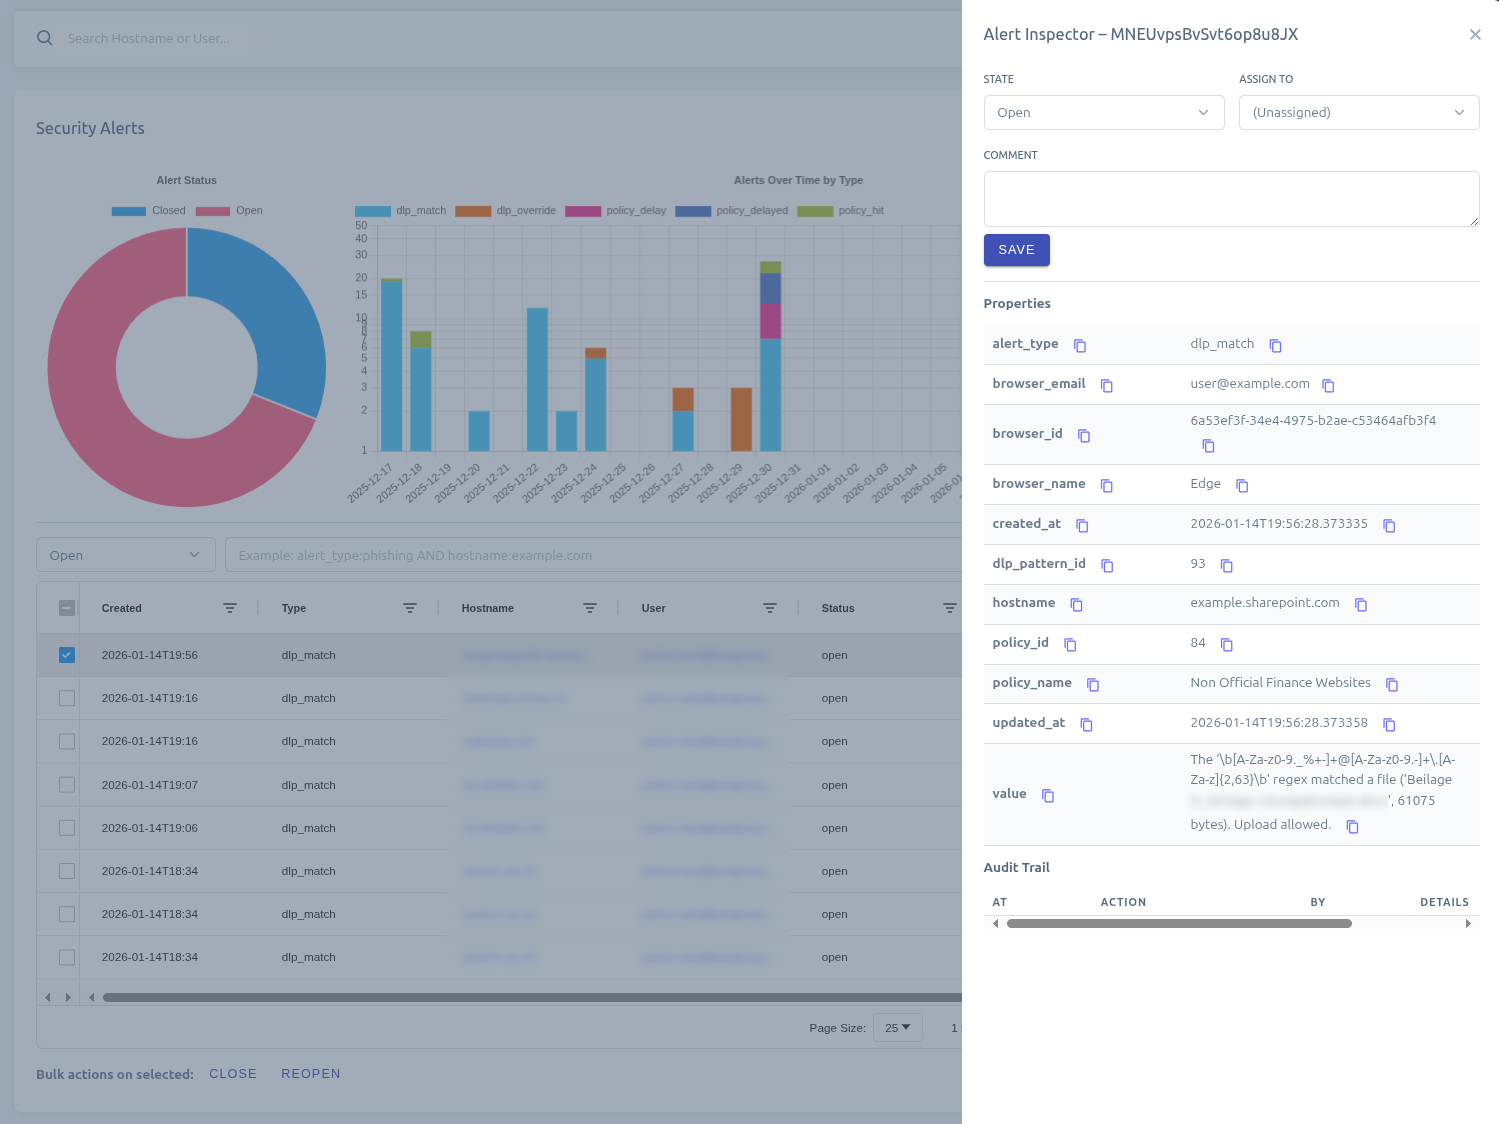The width and height of the screenshot is (1499, 1124).
Task: Copy the policy_id value 84
Action: [x=1227, y=644]
